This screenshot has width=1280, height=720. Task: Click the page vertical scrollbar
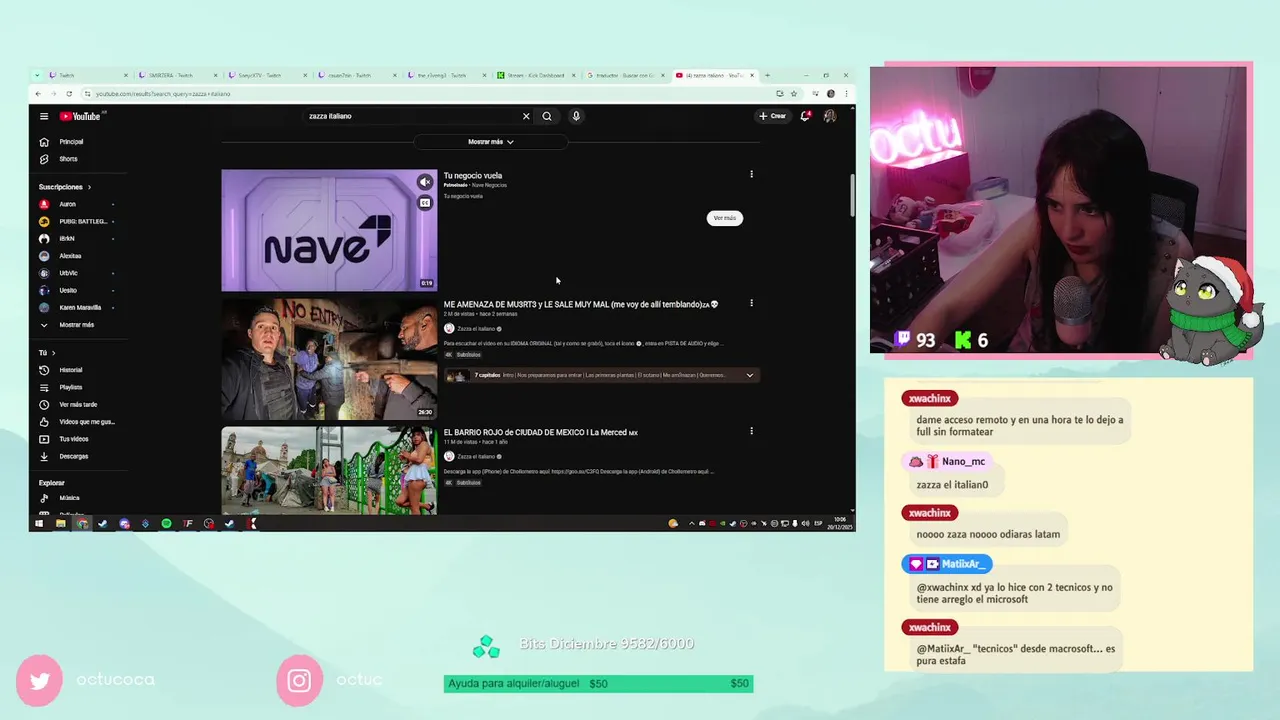852,195
